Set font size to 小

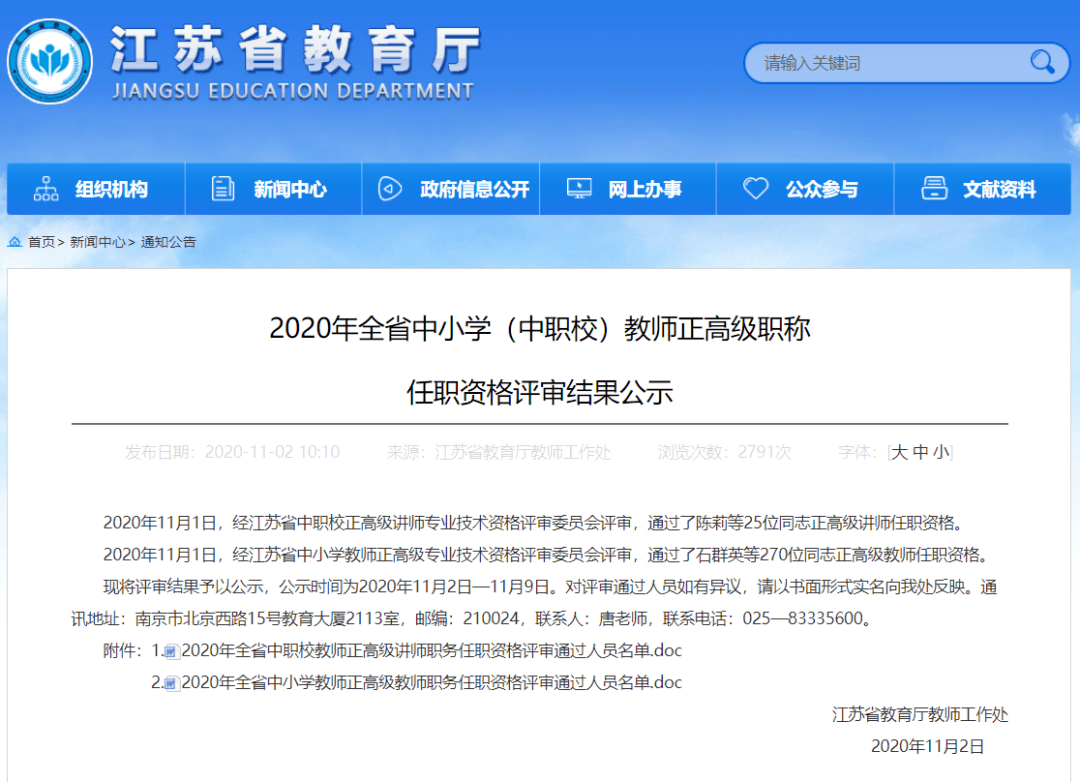click(941, 452)
